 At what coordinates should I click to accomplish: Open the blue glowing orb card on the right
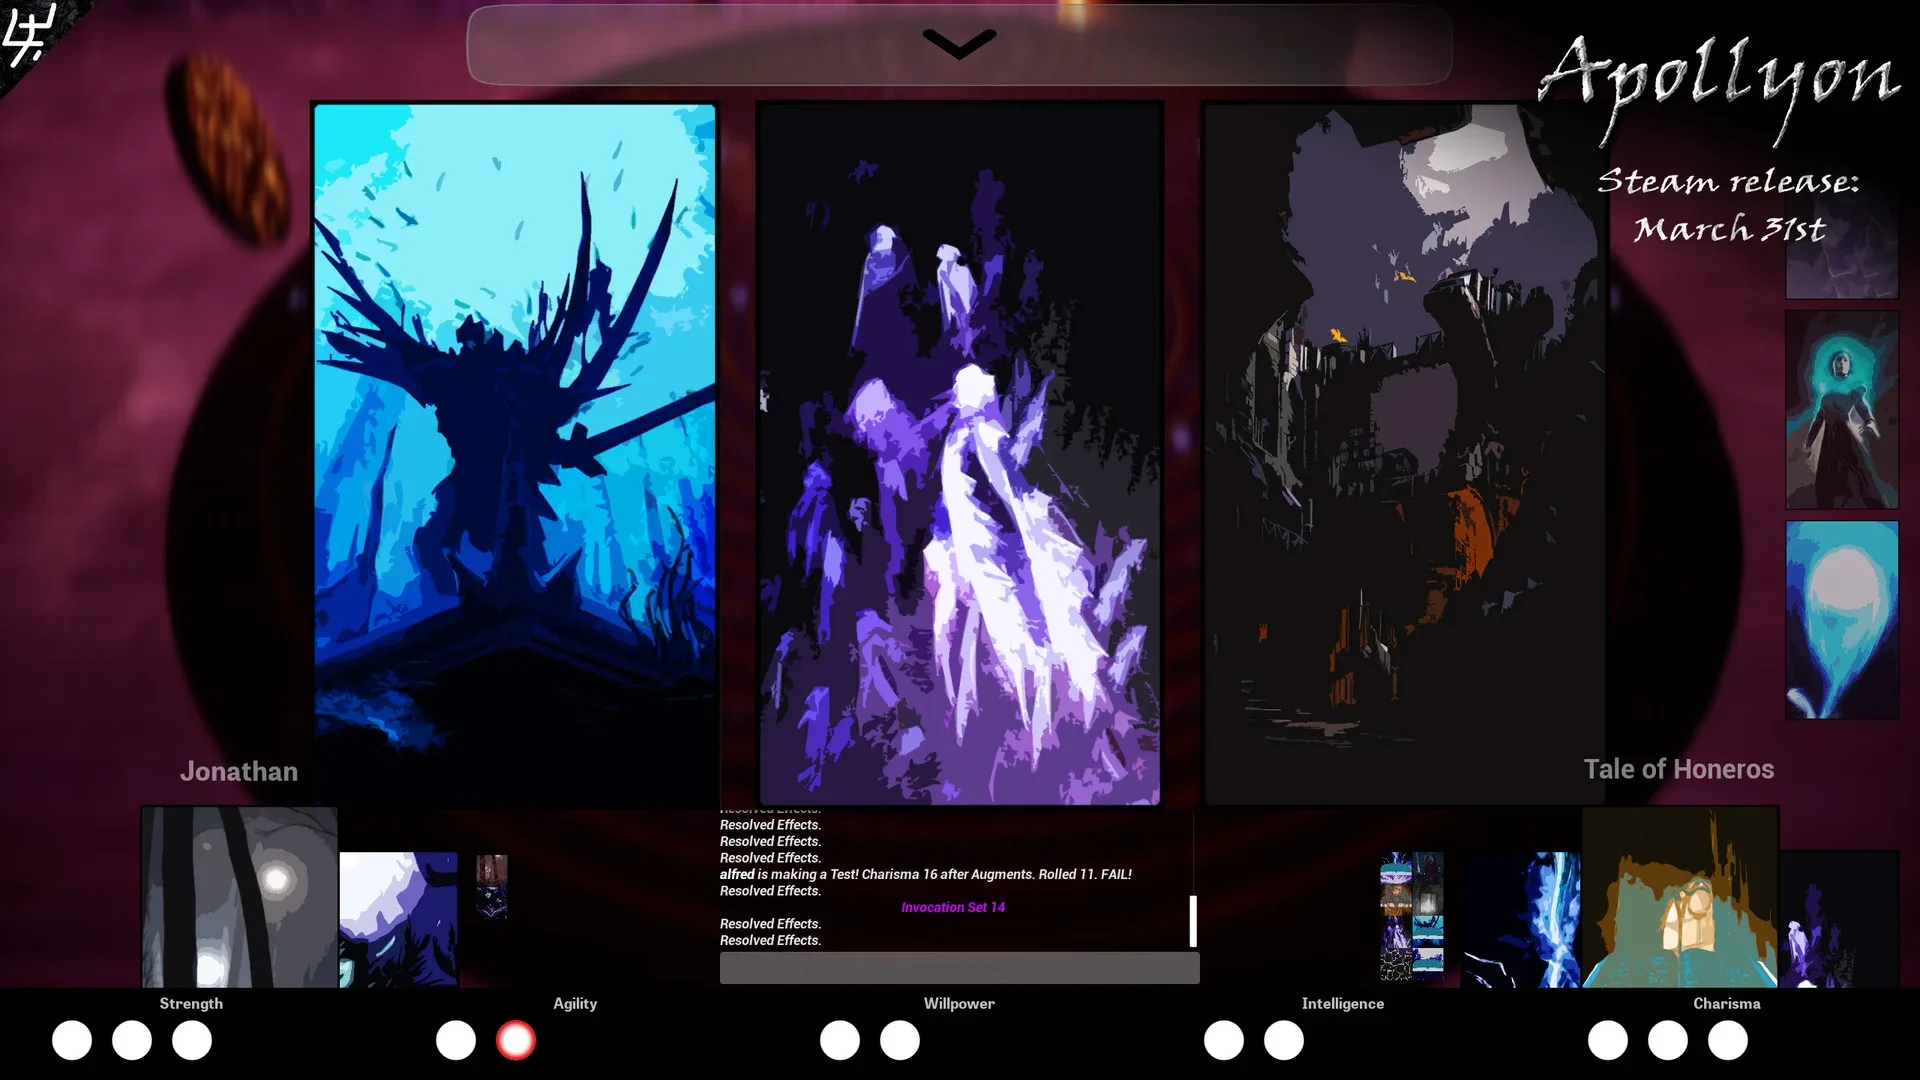[x=1841, y=619]
